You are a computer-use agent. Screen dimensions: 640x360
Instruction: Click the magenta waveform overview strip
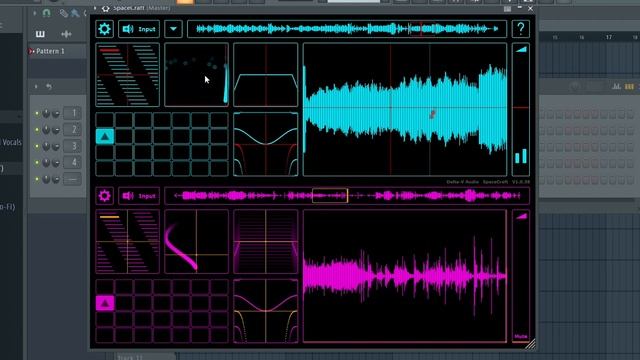point(347,196)
